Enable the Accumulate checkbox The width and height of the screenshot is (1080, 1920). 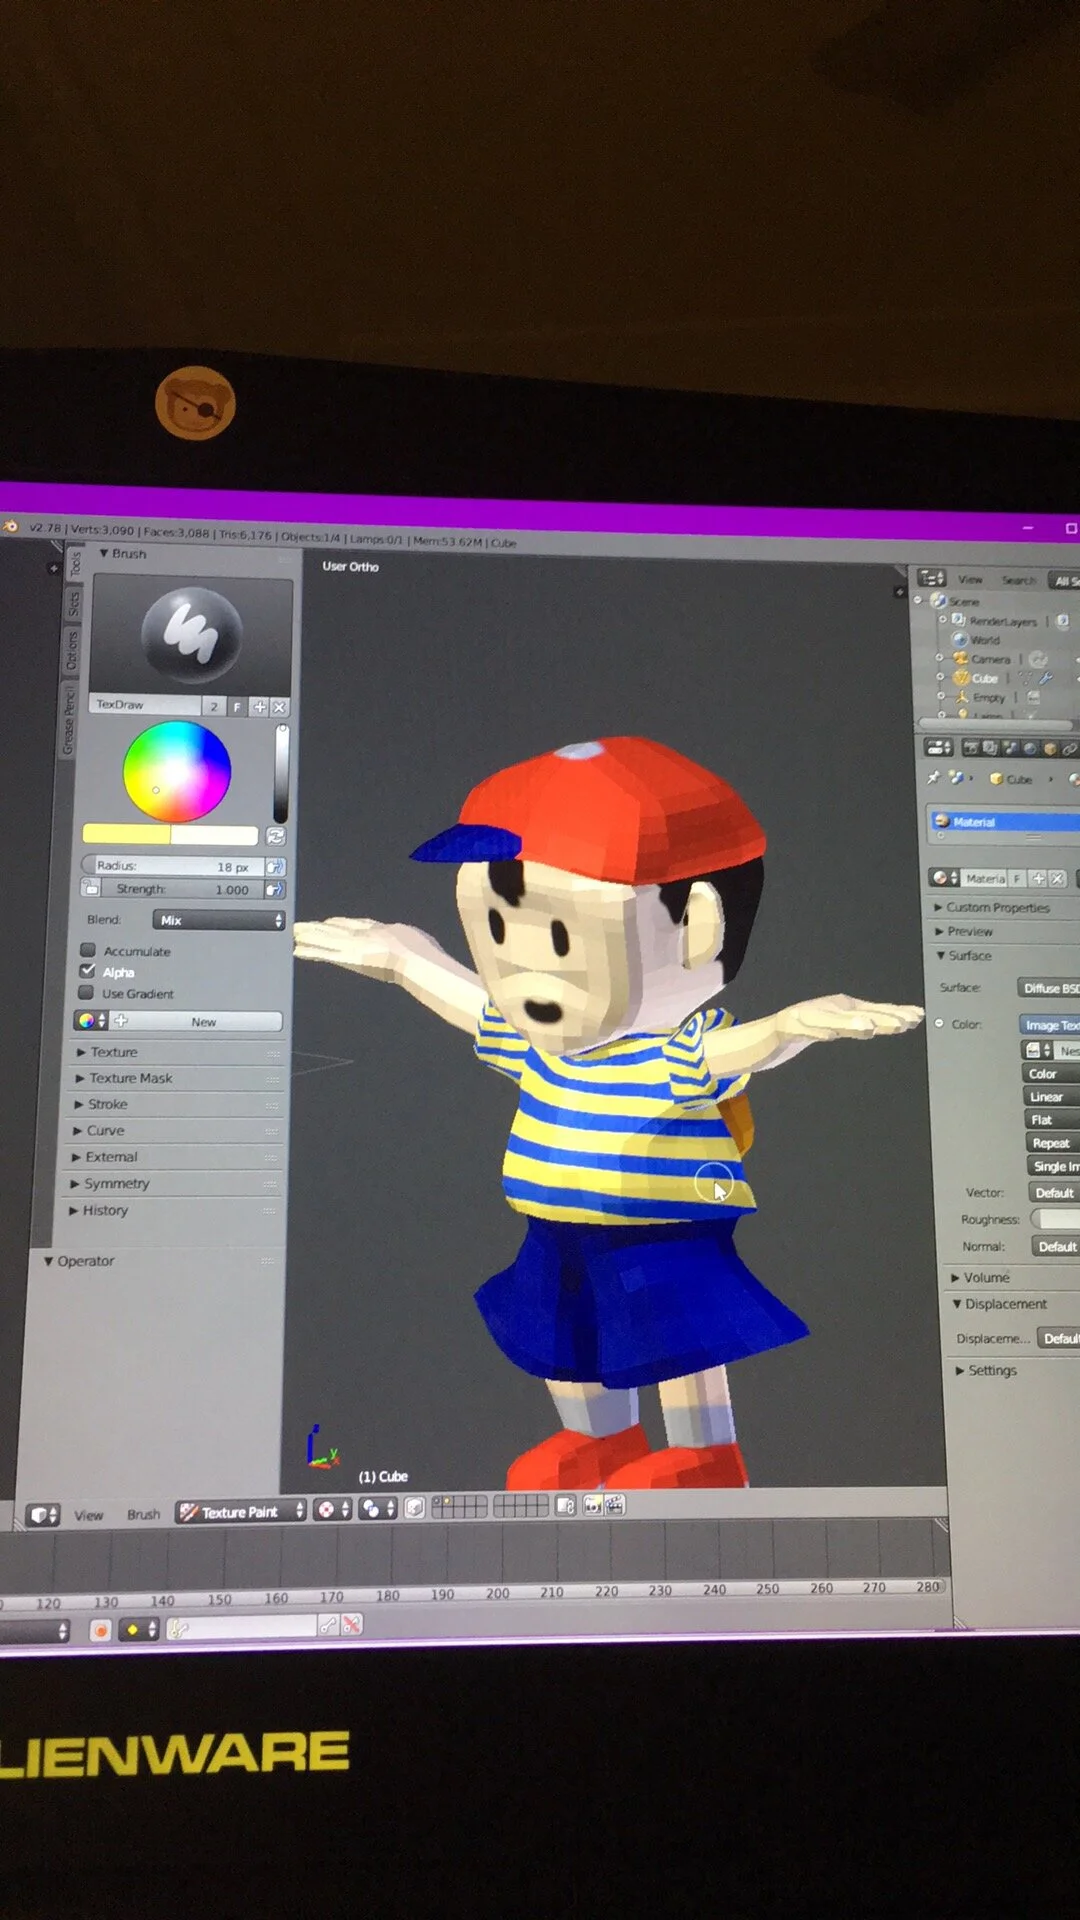pyautogui.click(x=88, y=950)
